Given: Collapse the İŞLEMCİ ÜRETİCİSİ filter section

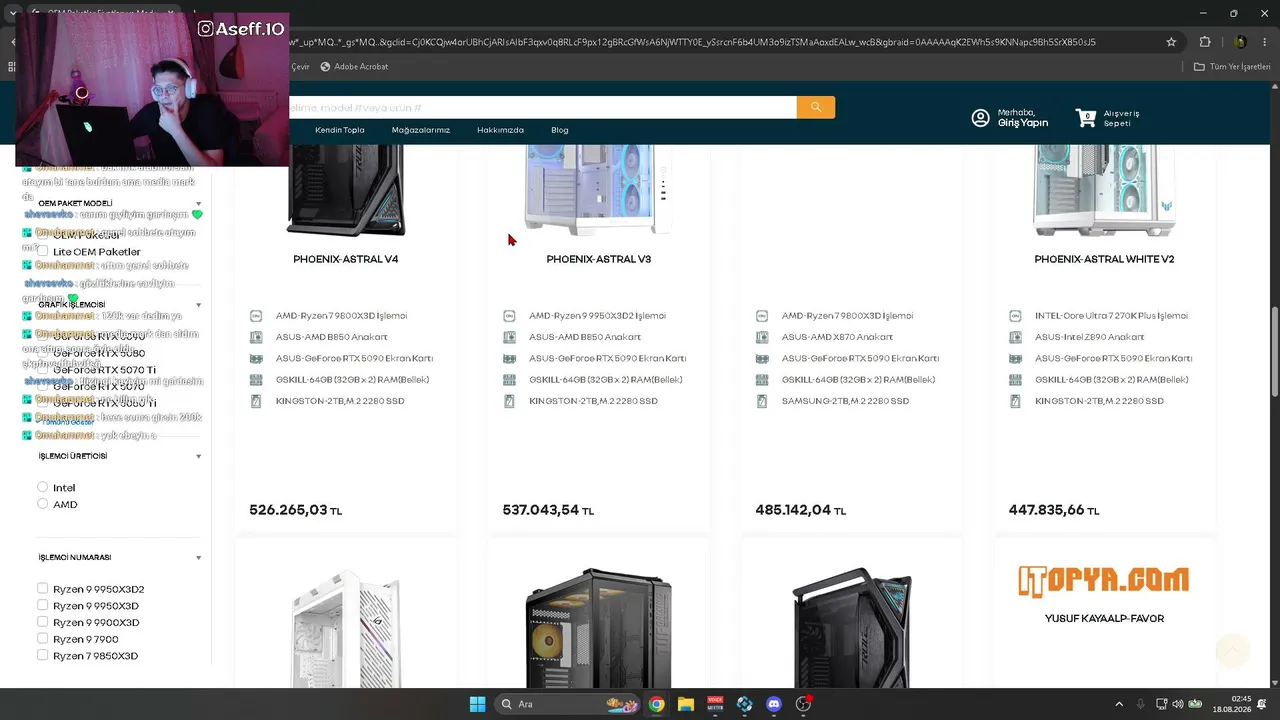Looking at the screenshot, I should [x=199, y=456].
